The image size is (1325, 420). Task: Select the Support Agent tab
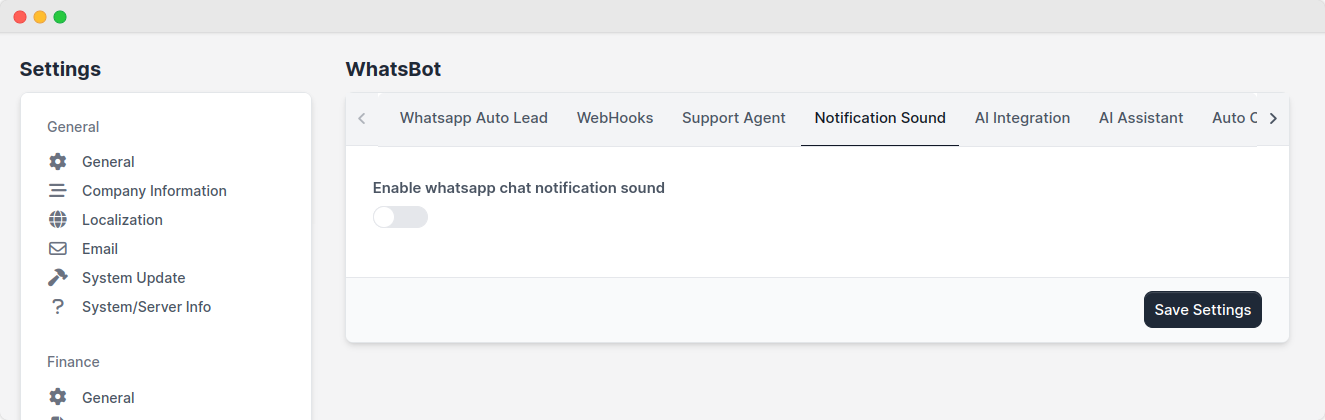(x=734, y=118)
